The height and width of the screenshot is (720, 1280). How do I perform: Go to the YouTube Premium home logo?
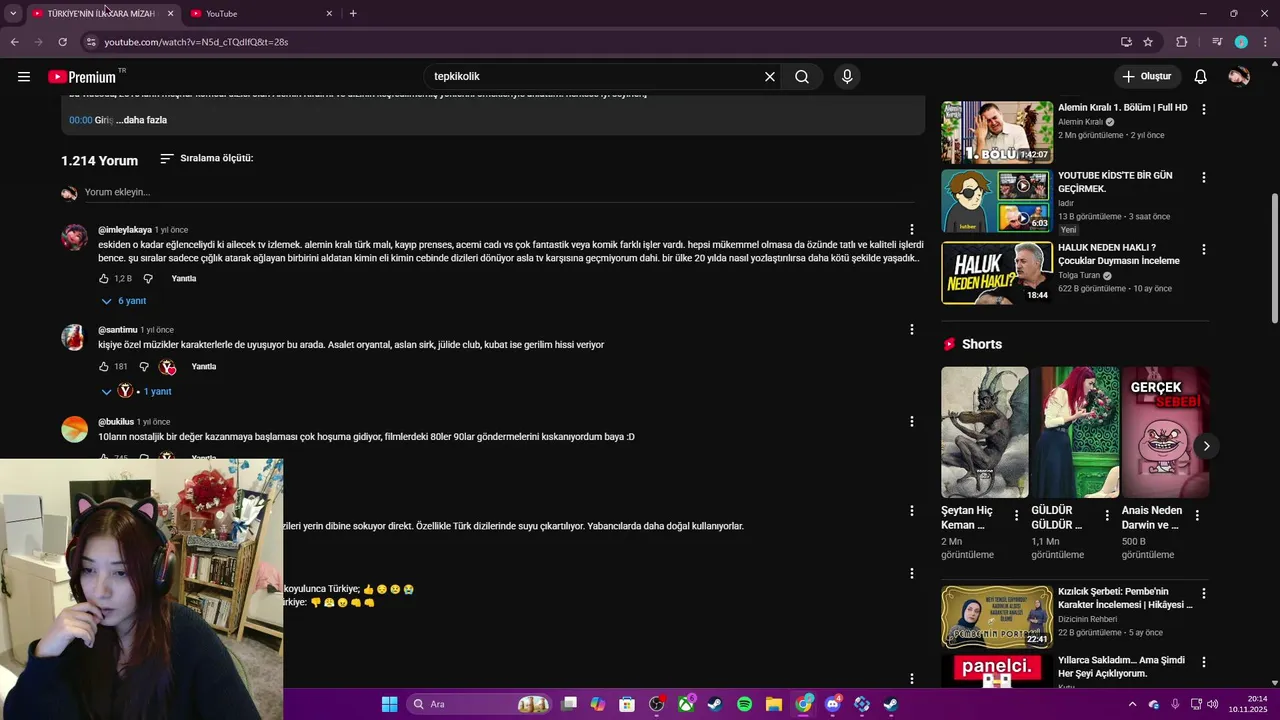point(82,77)
